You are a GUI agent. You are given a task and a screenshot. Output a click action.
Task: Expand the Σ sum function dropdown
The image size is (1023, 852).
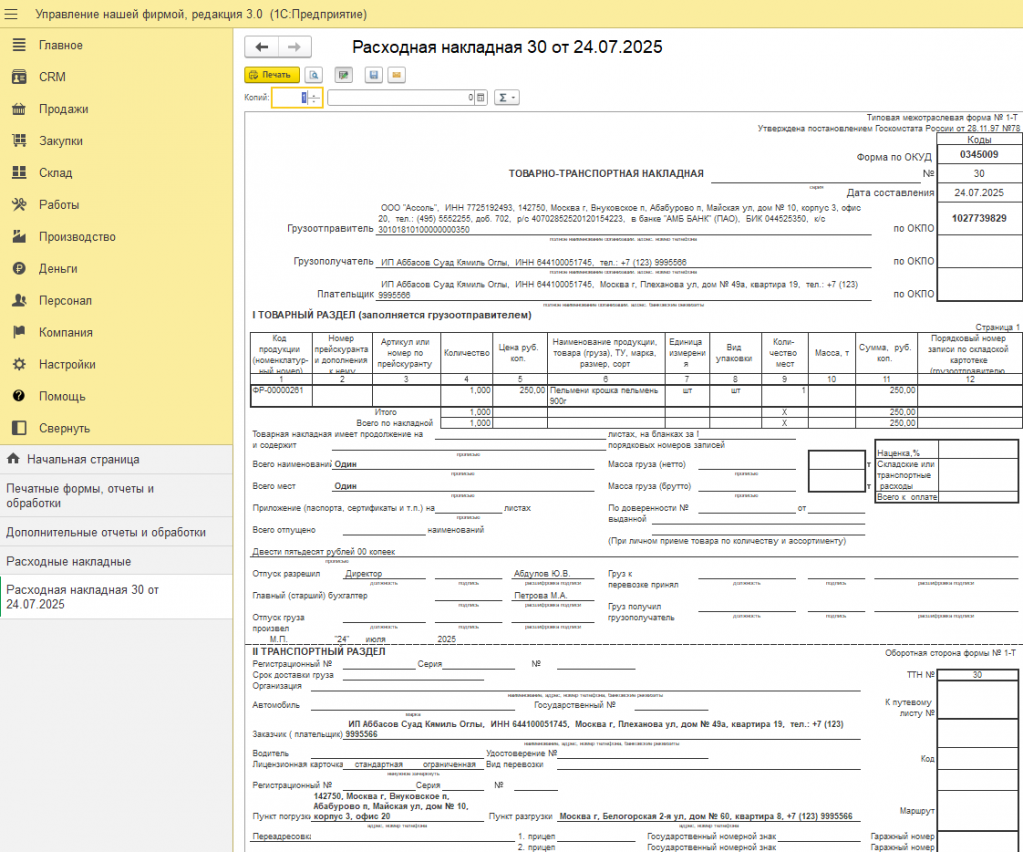pos(506,98)
